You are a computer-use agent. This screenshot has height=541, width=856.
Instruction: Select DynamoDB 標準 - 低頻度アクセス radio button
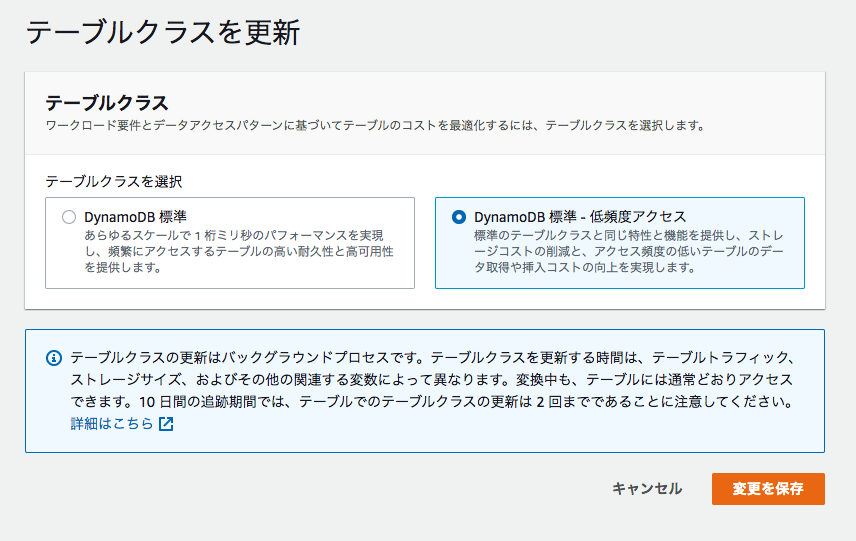click(459, 217)
